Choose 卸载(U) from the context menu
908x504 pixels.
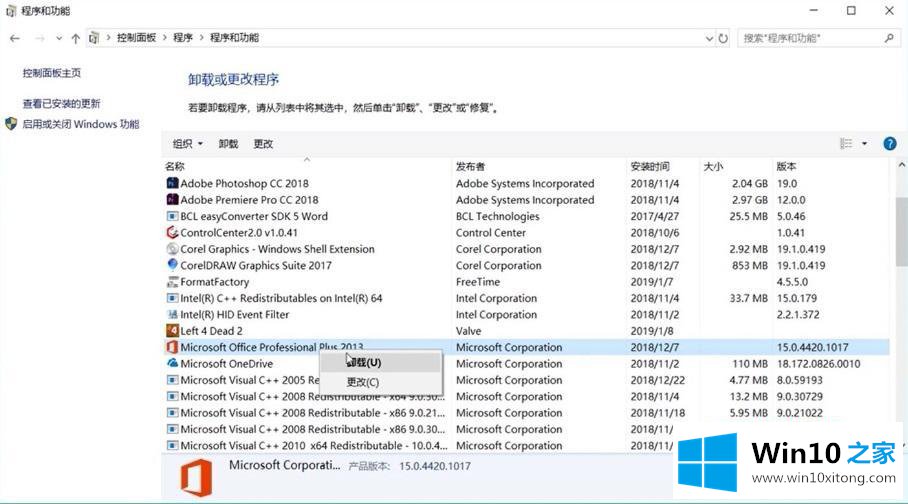pos(380,362)
